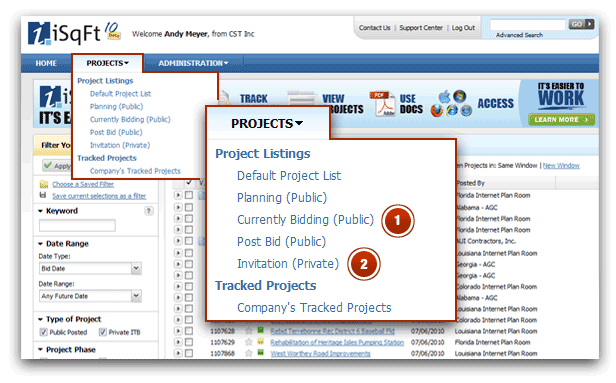The width and height of the screenshot is (616, 383).
Task: Click the Windows logo icon in the banner
Action: tap(459, 96)
